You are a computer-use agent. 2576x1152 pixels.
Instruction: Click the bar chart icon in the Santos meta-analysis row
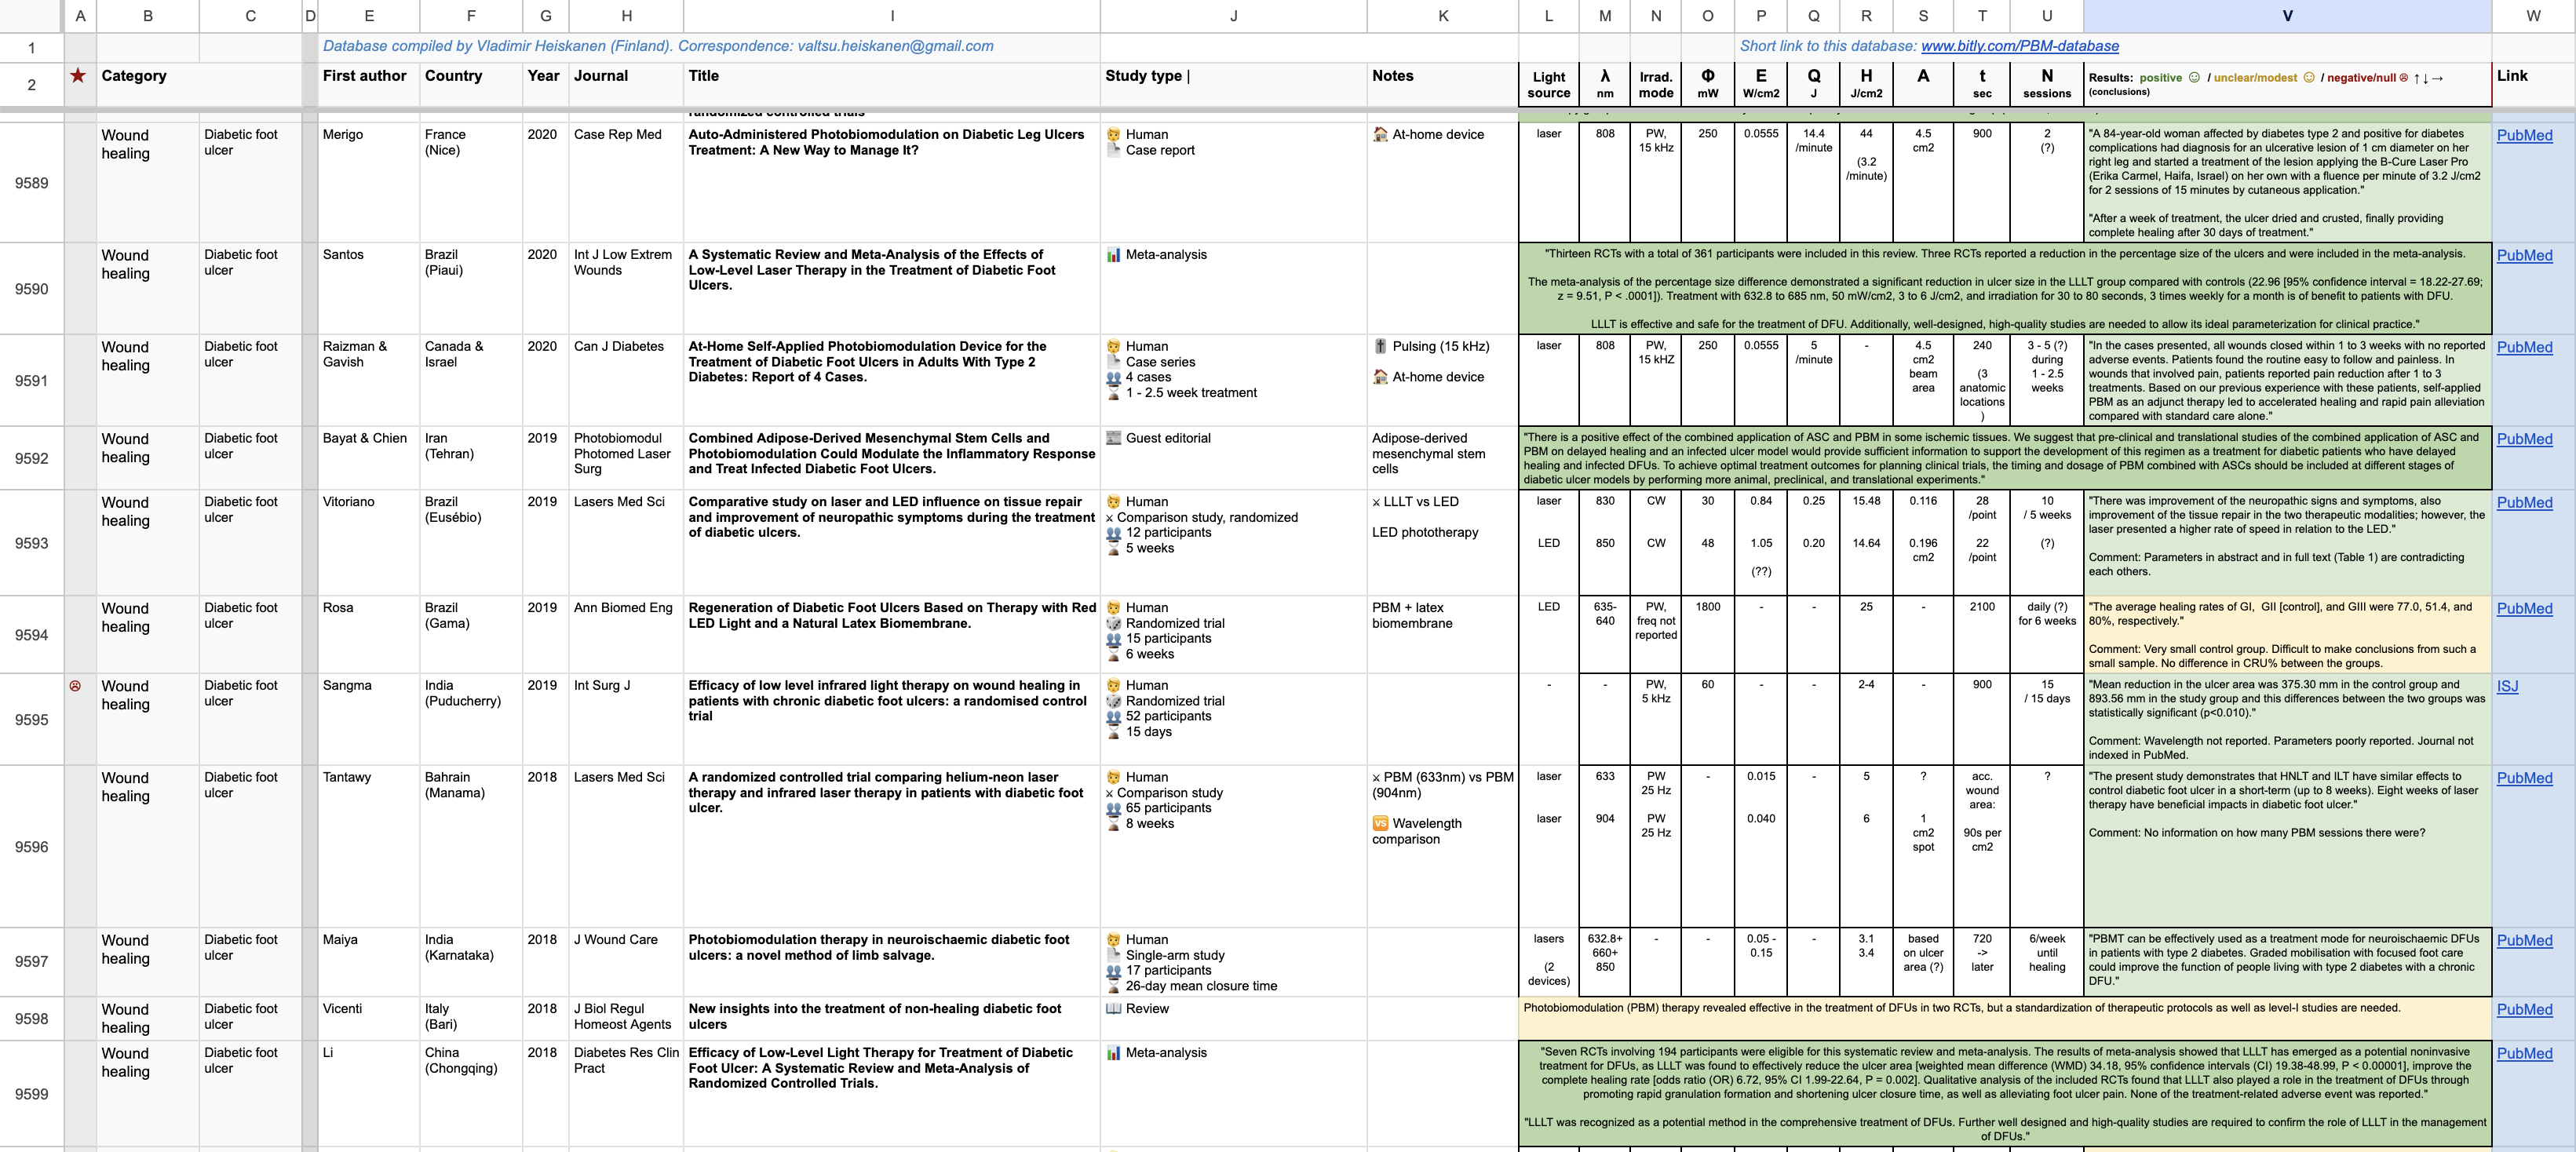(1113, 255)
